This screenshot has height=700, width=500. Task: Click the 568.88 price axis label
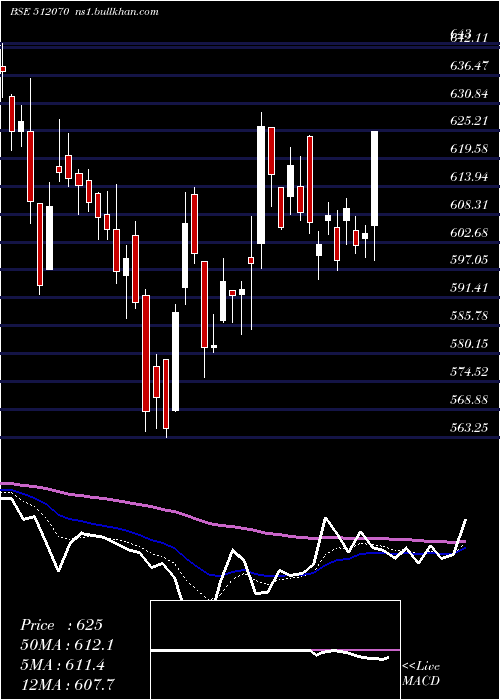pyautogui.click(x=469, y=399)
